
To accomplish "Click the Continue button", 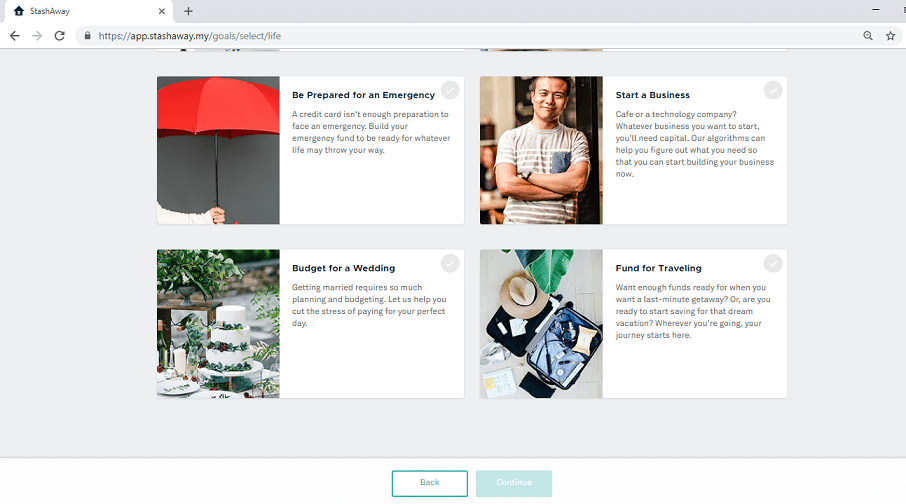I will pyautogui.click(x=514, y=483).
